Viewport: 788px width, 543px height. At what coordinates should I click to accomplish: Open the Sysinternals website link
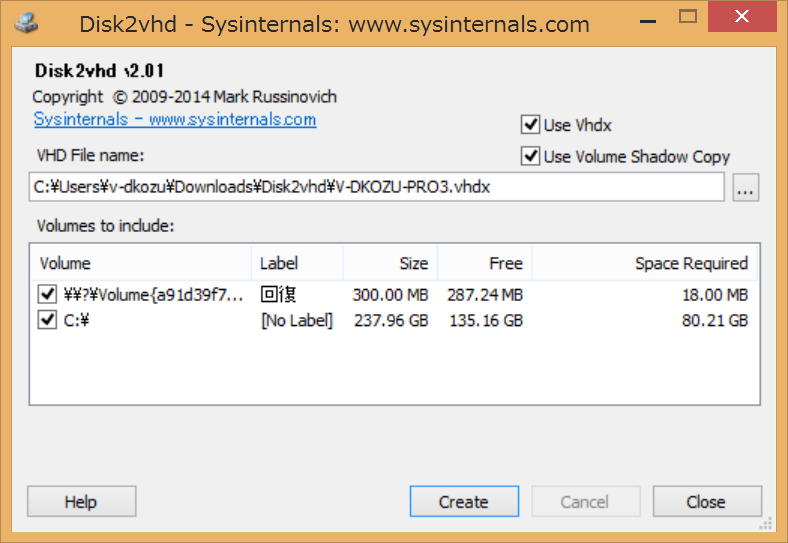pyautogui.click(x=175, y=120)
